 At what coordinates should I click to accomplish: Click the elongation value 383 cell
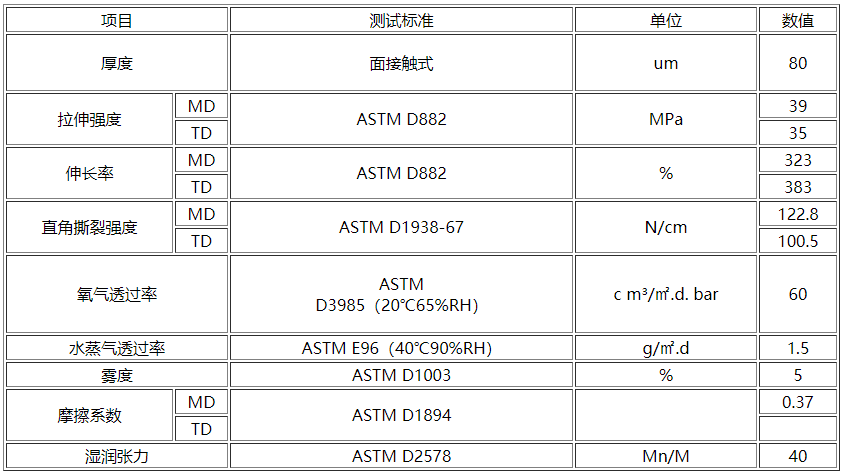pos(798,187)
